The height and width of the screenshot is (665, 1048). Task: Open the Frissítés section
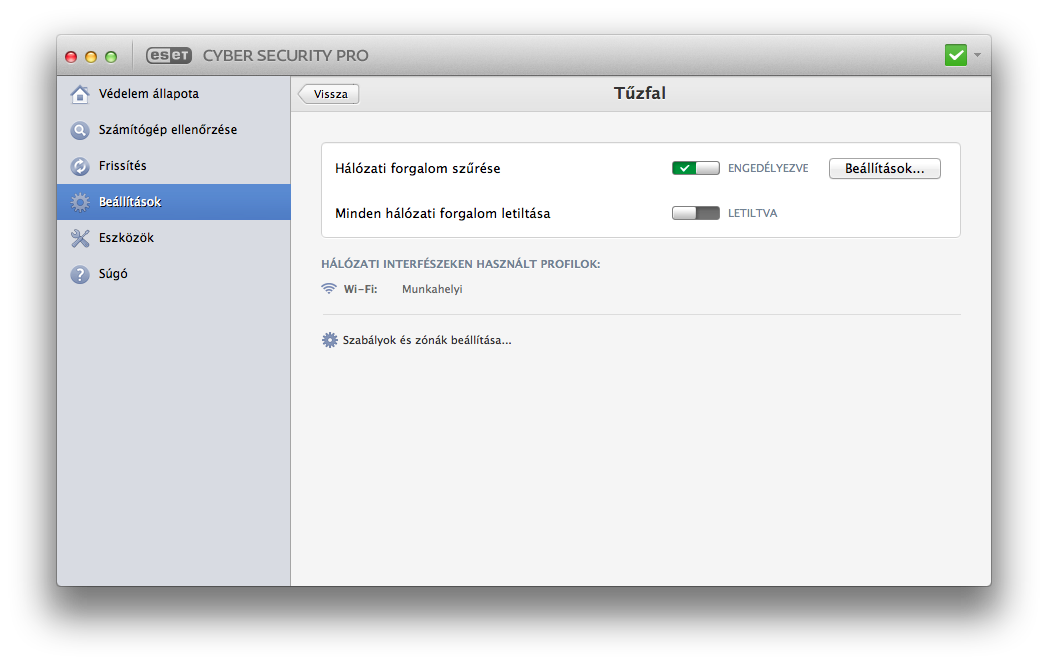click(174, 166)
